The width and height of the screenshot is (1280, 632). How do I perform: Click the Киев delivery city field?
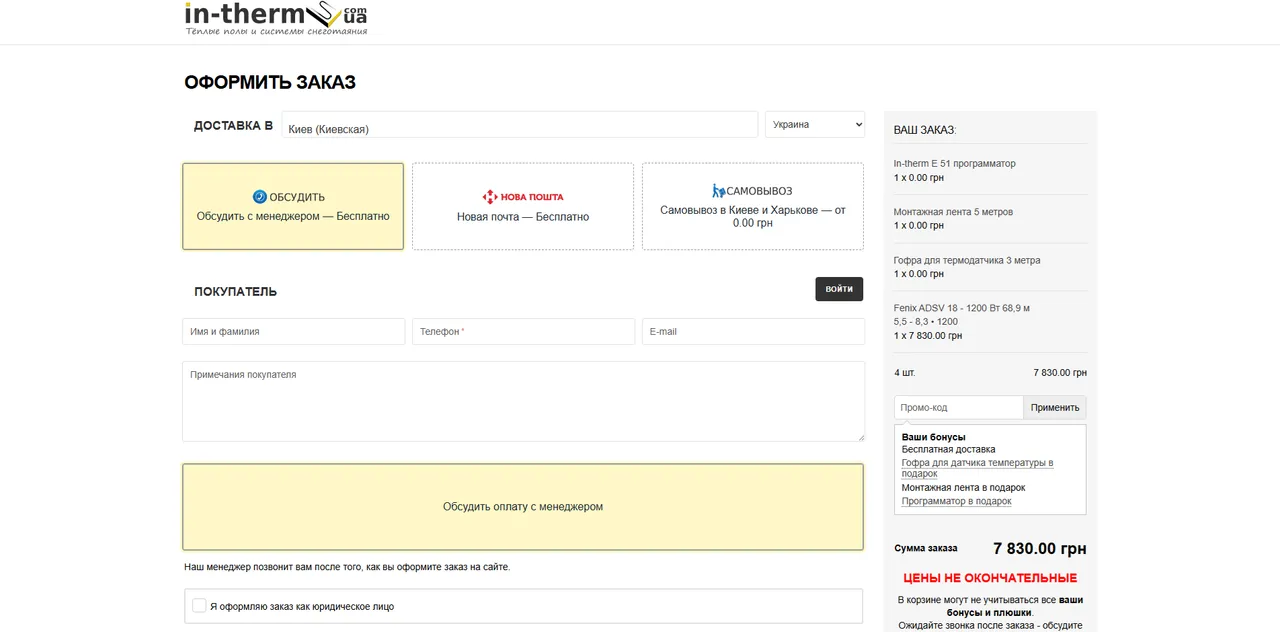click(520, 124)
